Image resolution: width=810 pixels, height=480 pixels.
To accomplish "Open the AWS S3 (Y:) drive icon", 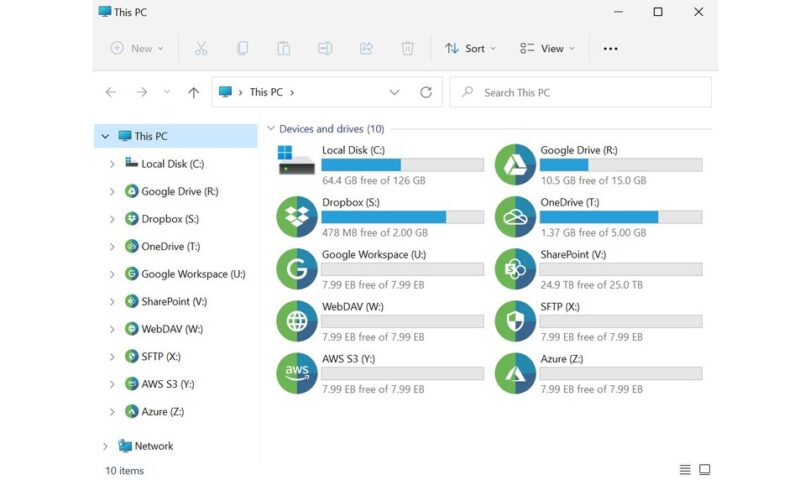I will [x=296, y=373].
